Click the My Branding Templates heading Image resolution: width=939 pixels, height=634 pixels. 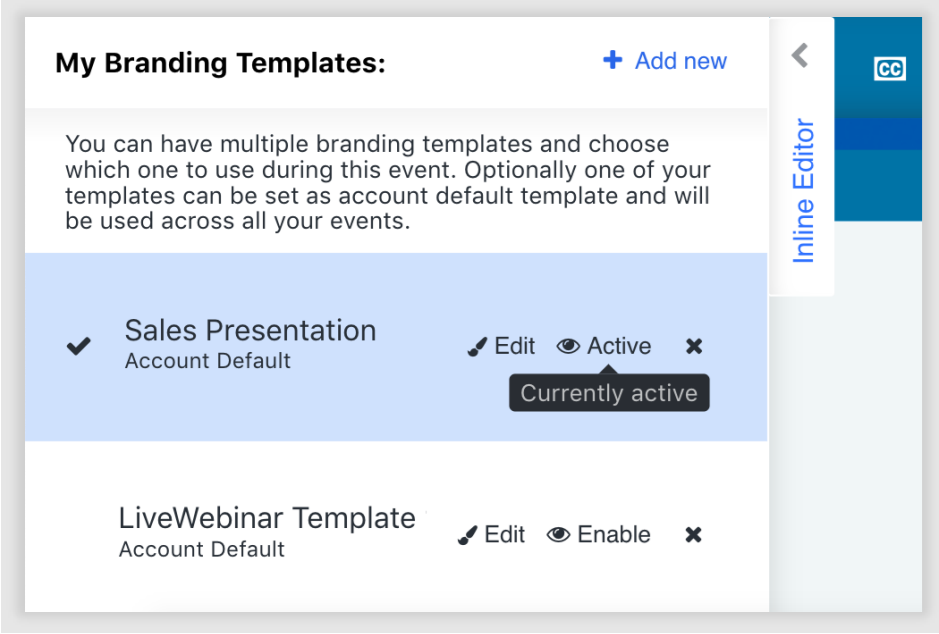click(x=220, y=64)
